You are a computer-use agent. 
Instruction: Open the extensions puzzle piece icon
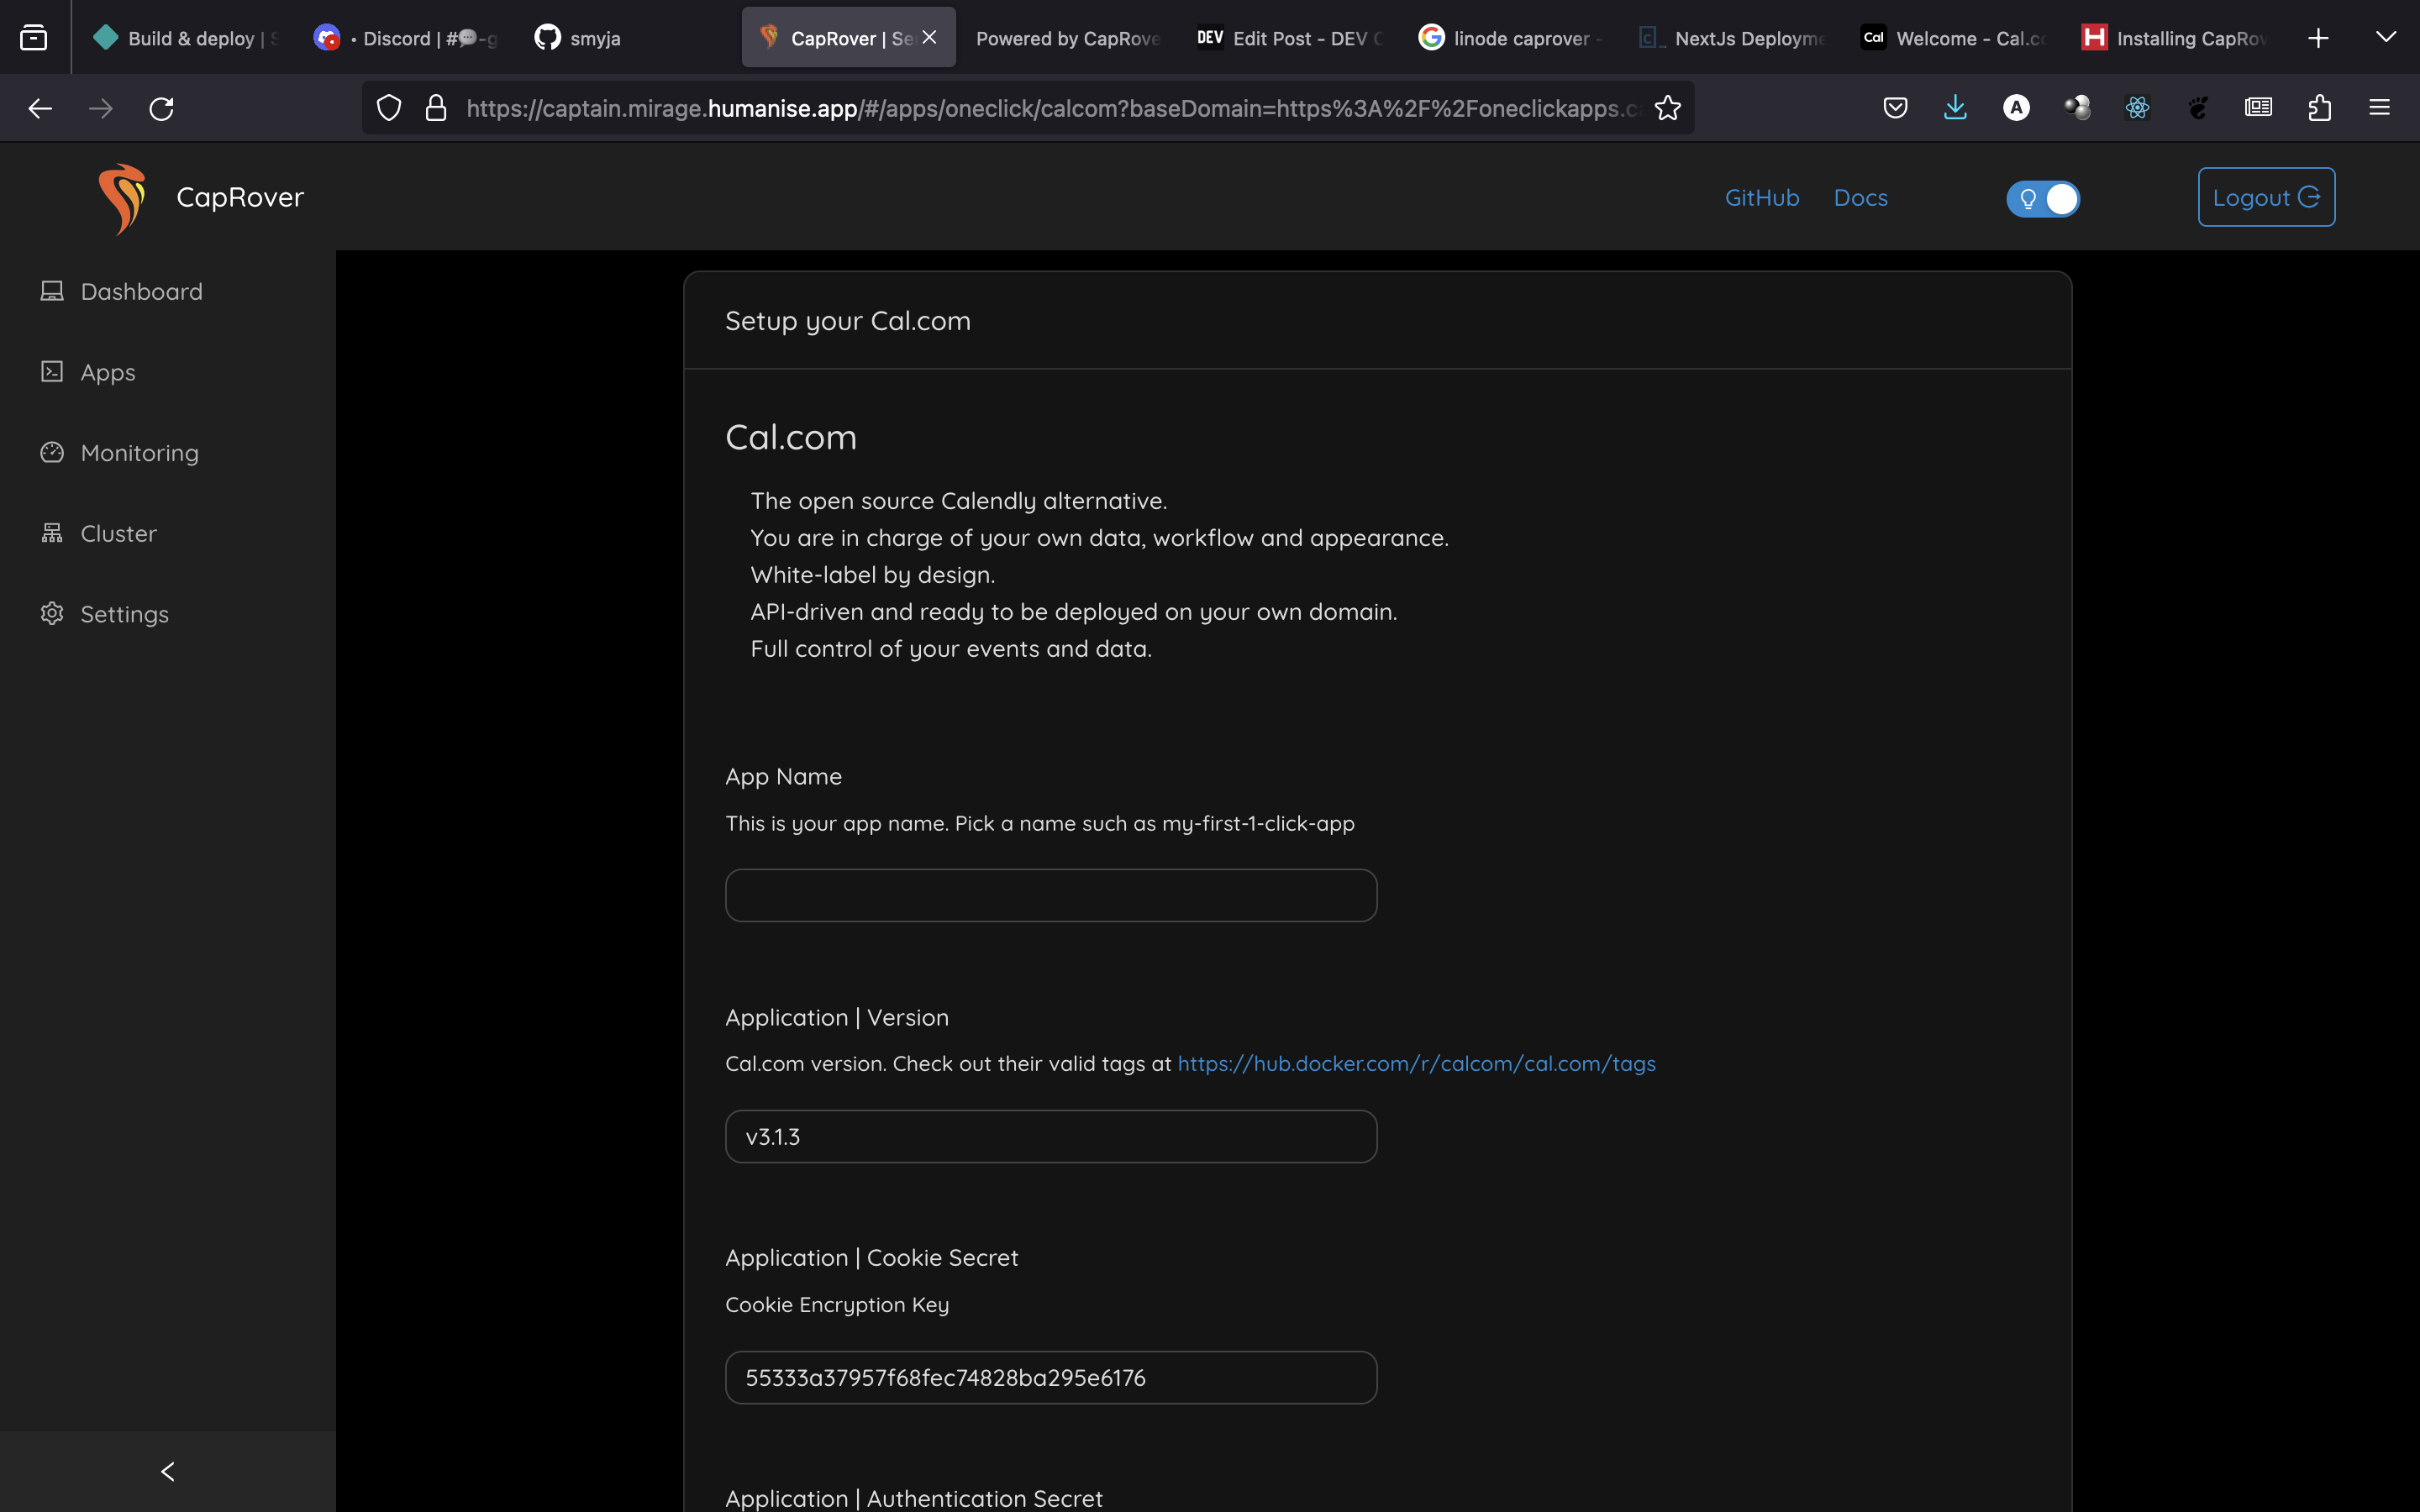click(2319, 108)
